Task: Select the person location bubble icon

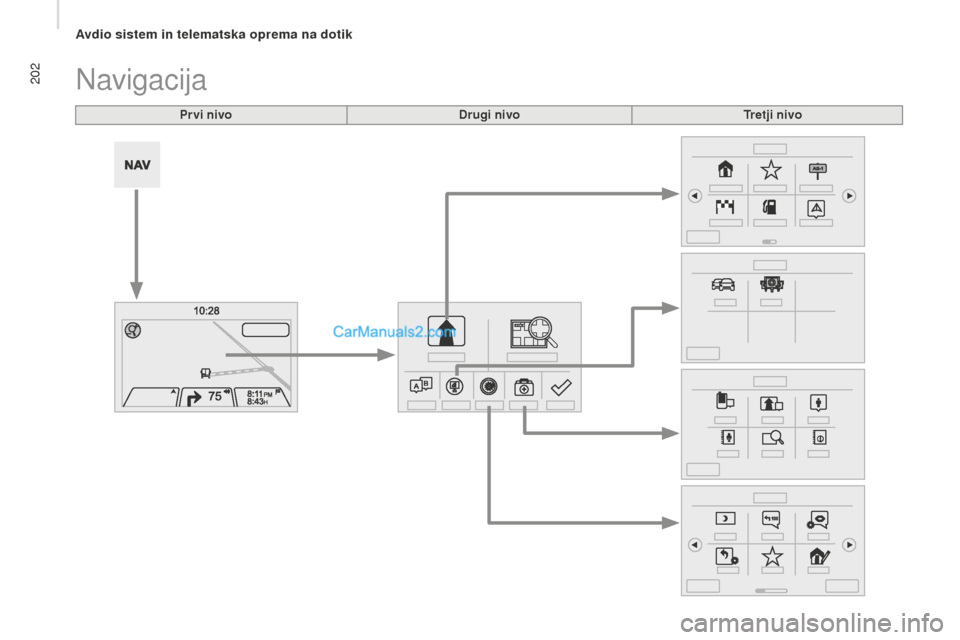Action: [x=819, y=402]
